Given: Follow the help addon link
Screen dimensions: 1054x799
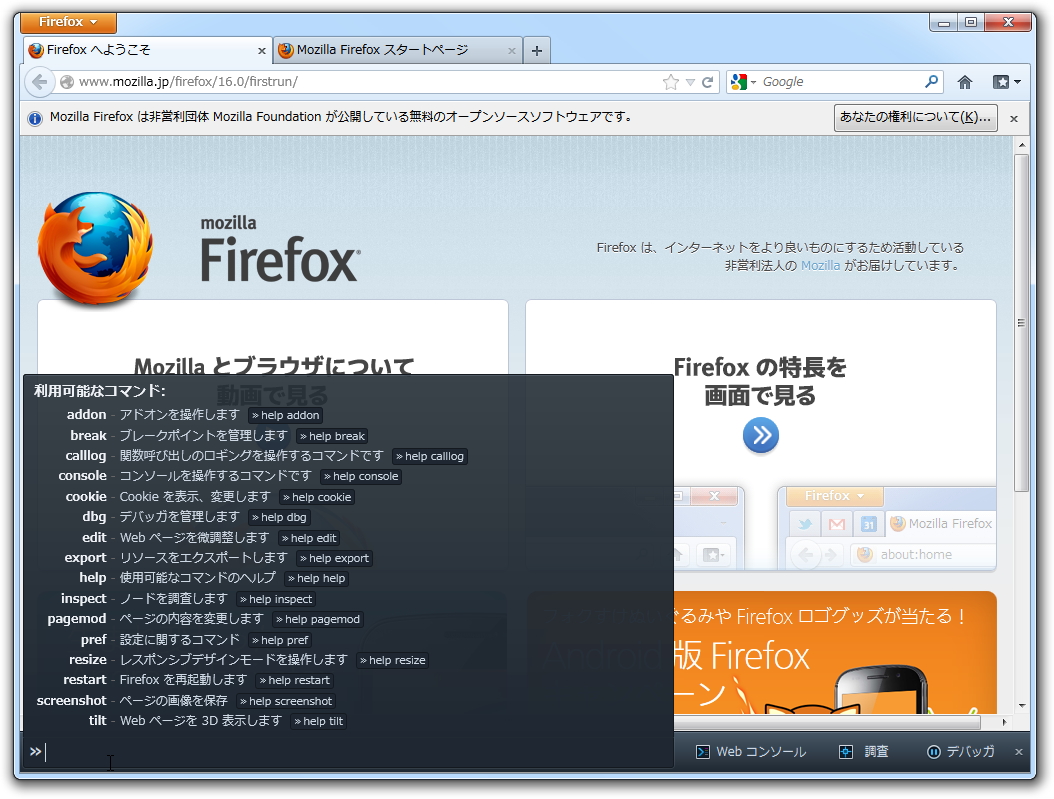Looking at the screenshot, I should pos(286,415).
